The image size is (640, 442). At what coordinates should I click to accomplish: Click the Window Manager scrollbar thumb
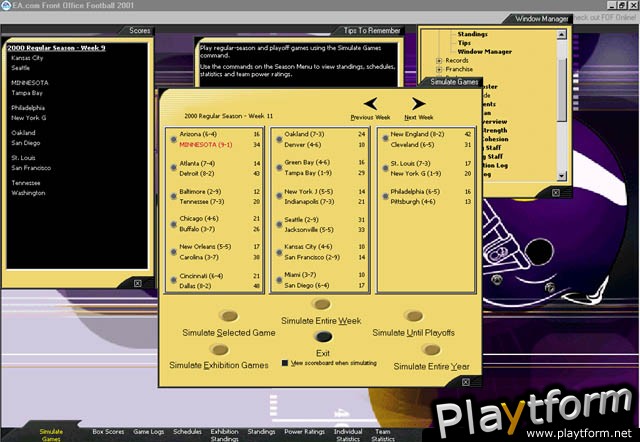tap(562, 90)
